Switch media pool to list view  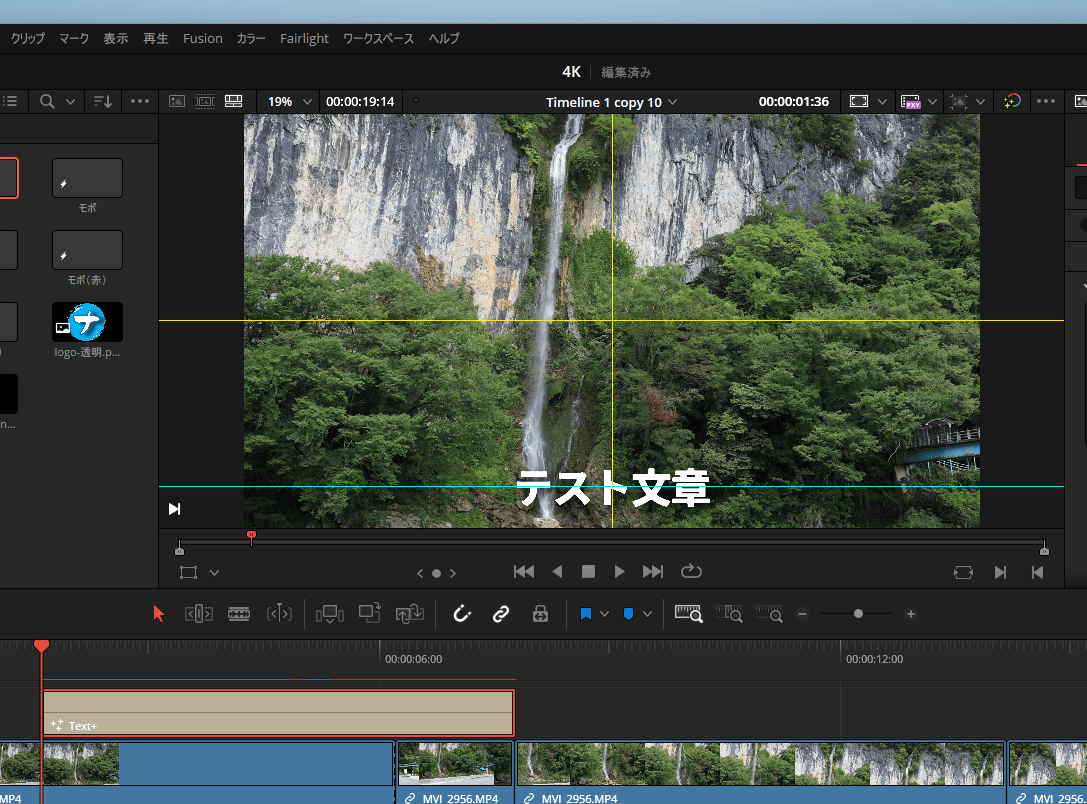point(10,101)
